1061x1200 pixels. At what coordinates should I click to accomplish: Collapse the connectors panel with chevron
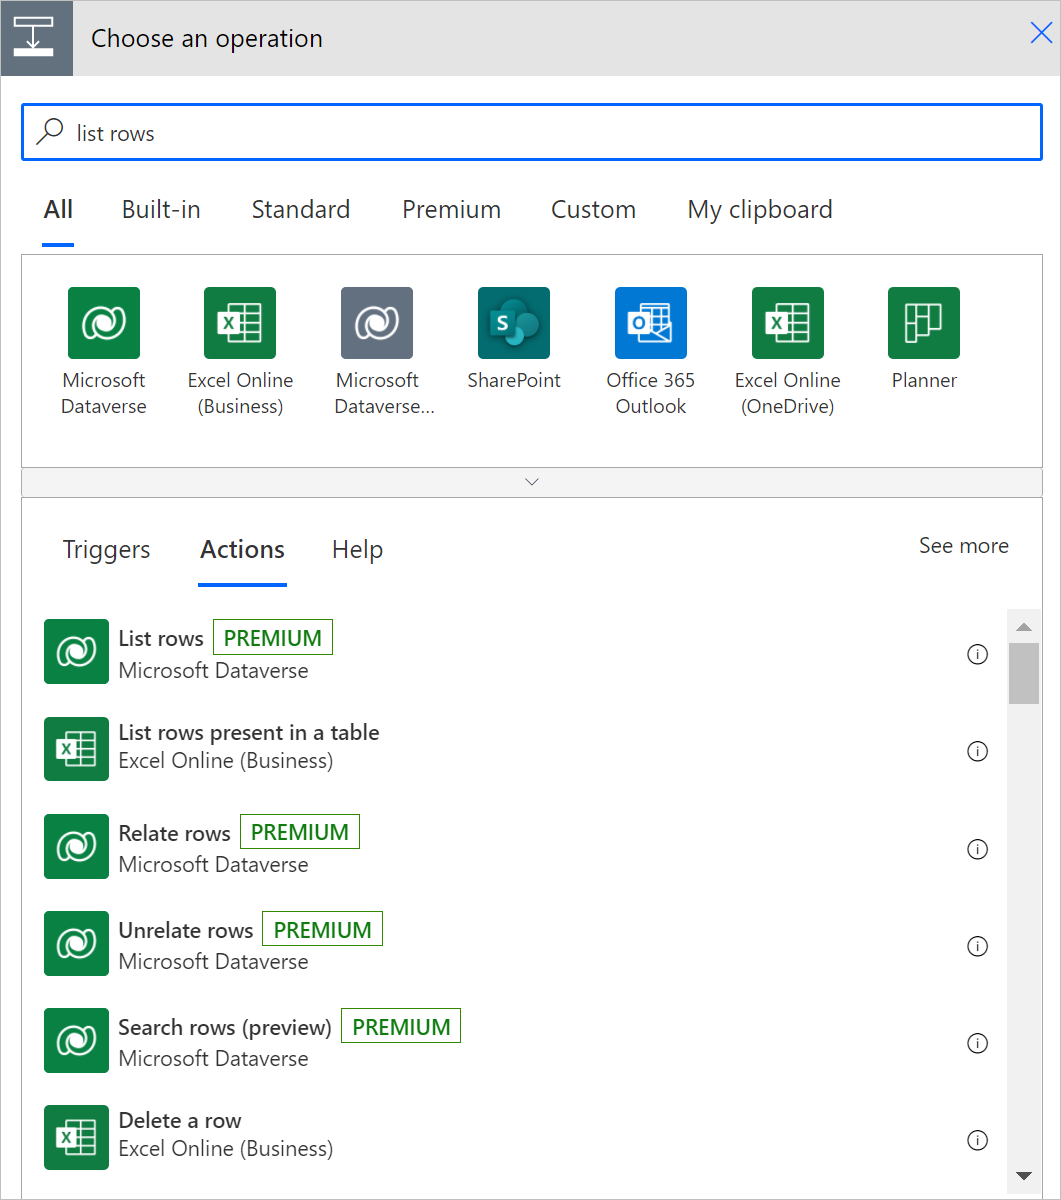click(532, 482)
